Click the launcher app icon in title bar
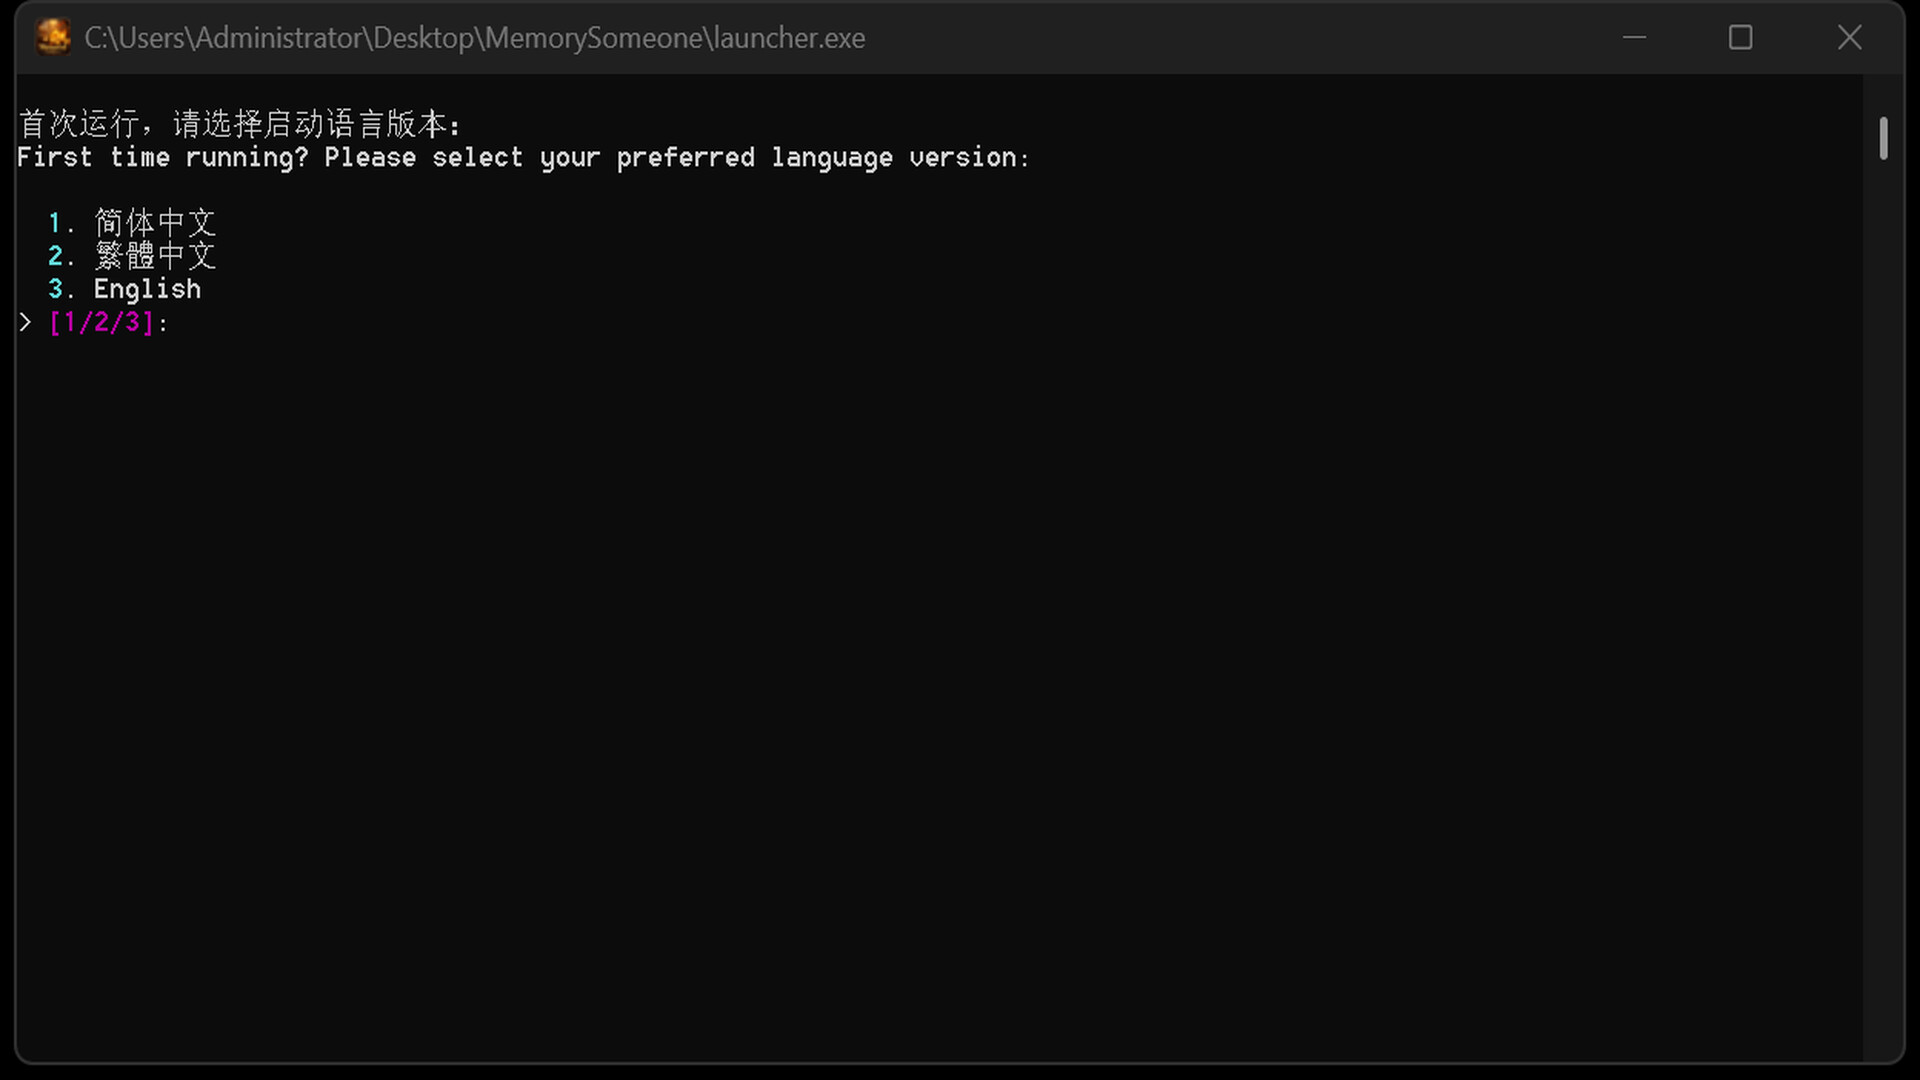Viewport: 1920px width, 1080px height. pyautogui.click(x=53, y=37)
